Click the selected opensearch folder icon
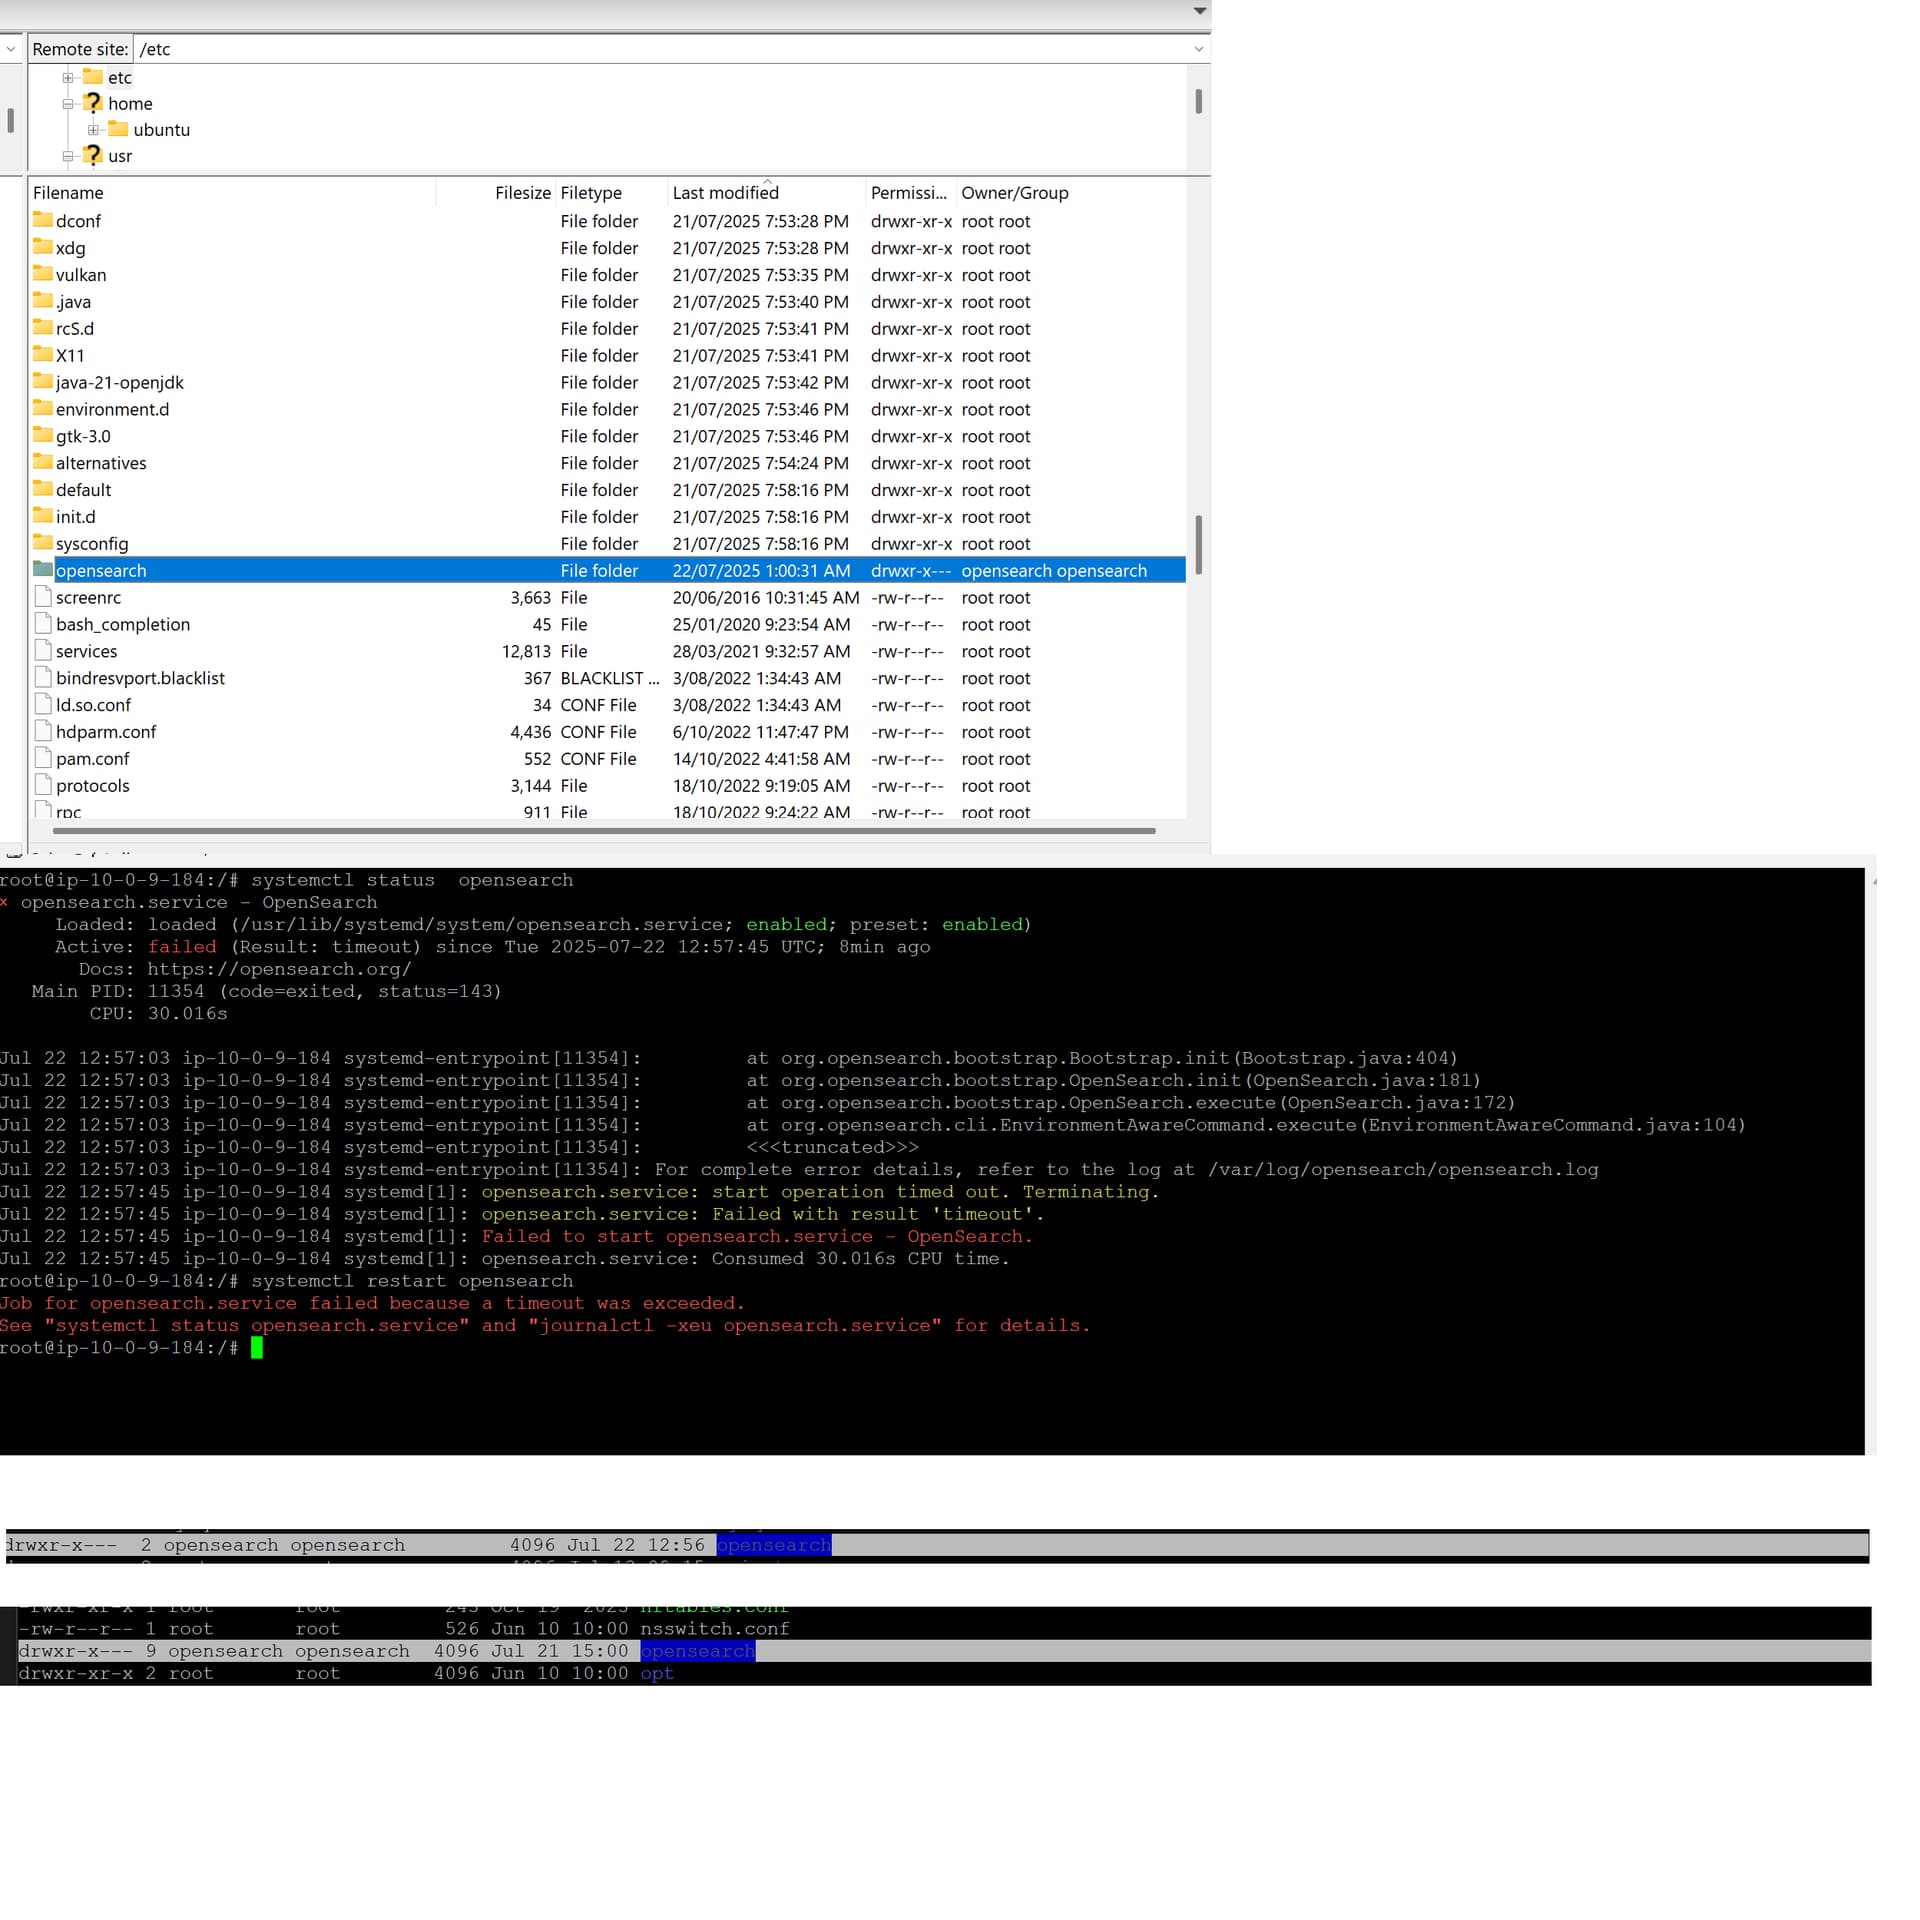The image size is (1920, 1920). click(42, 570)
